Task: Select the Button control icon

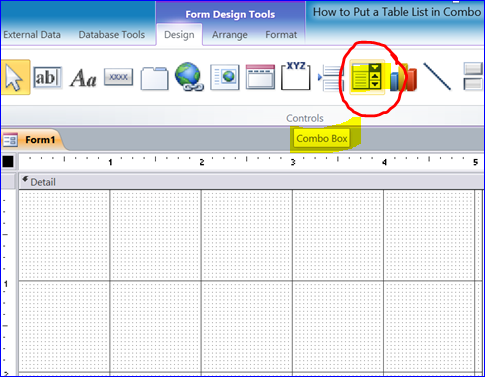Action: [x=118, y=77]
